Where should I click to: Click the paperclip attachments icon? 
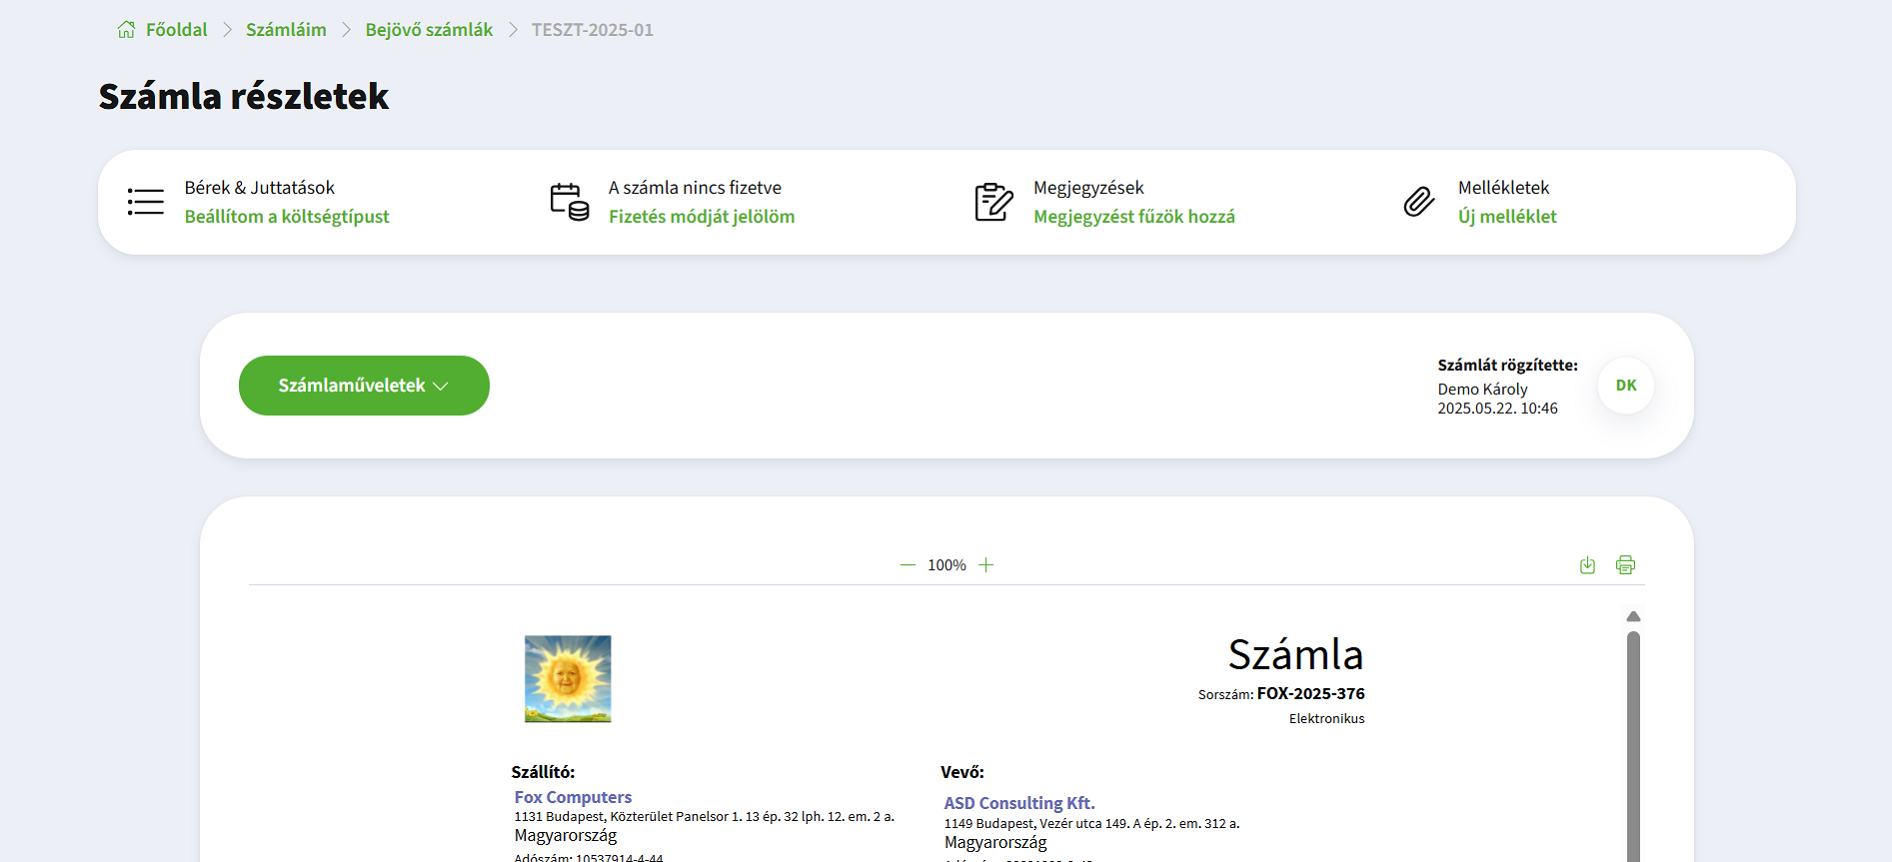pyautogui.click(x=1419, y=202)
